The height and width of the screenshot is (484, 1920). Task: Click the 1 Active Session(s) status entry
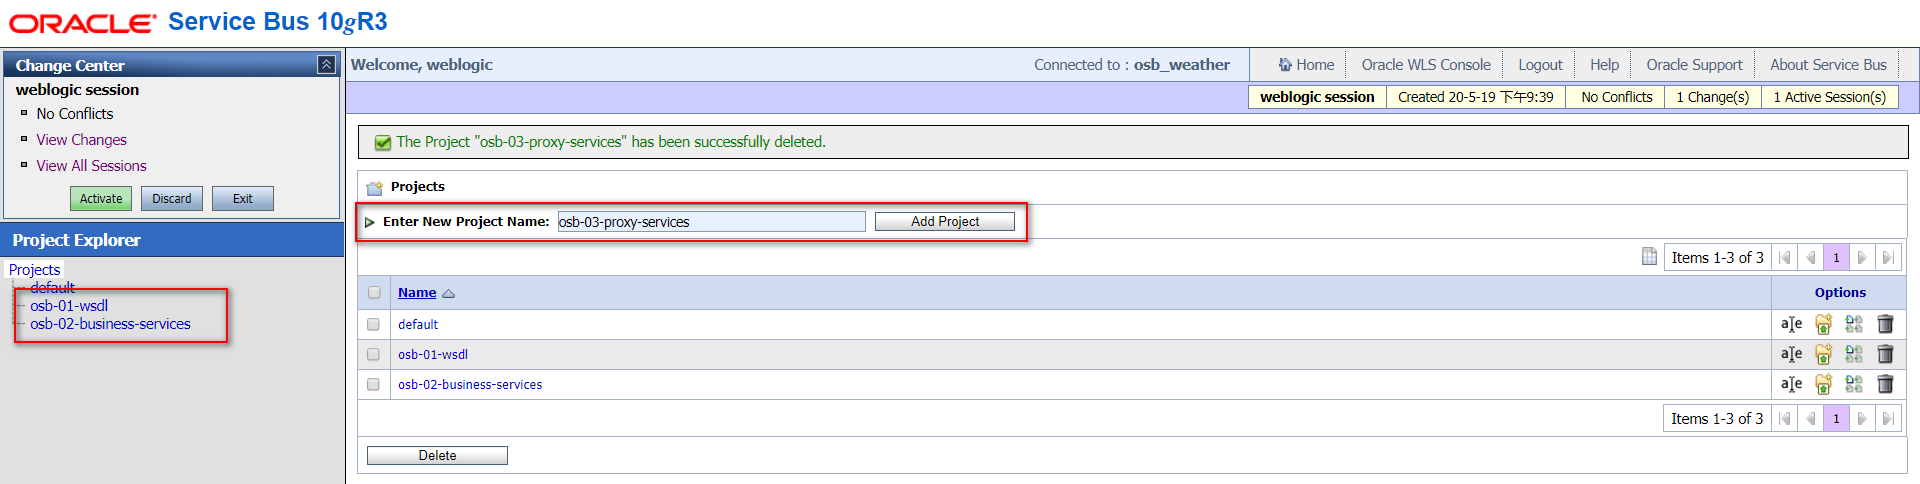(1830, 97)
